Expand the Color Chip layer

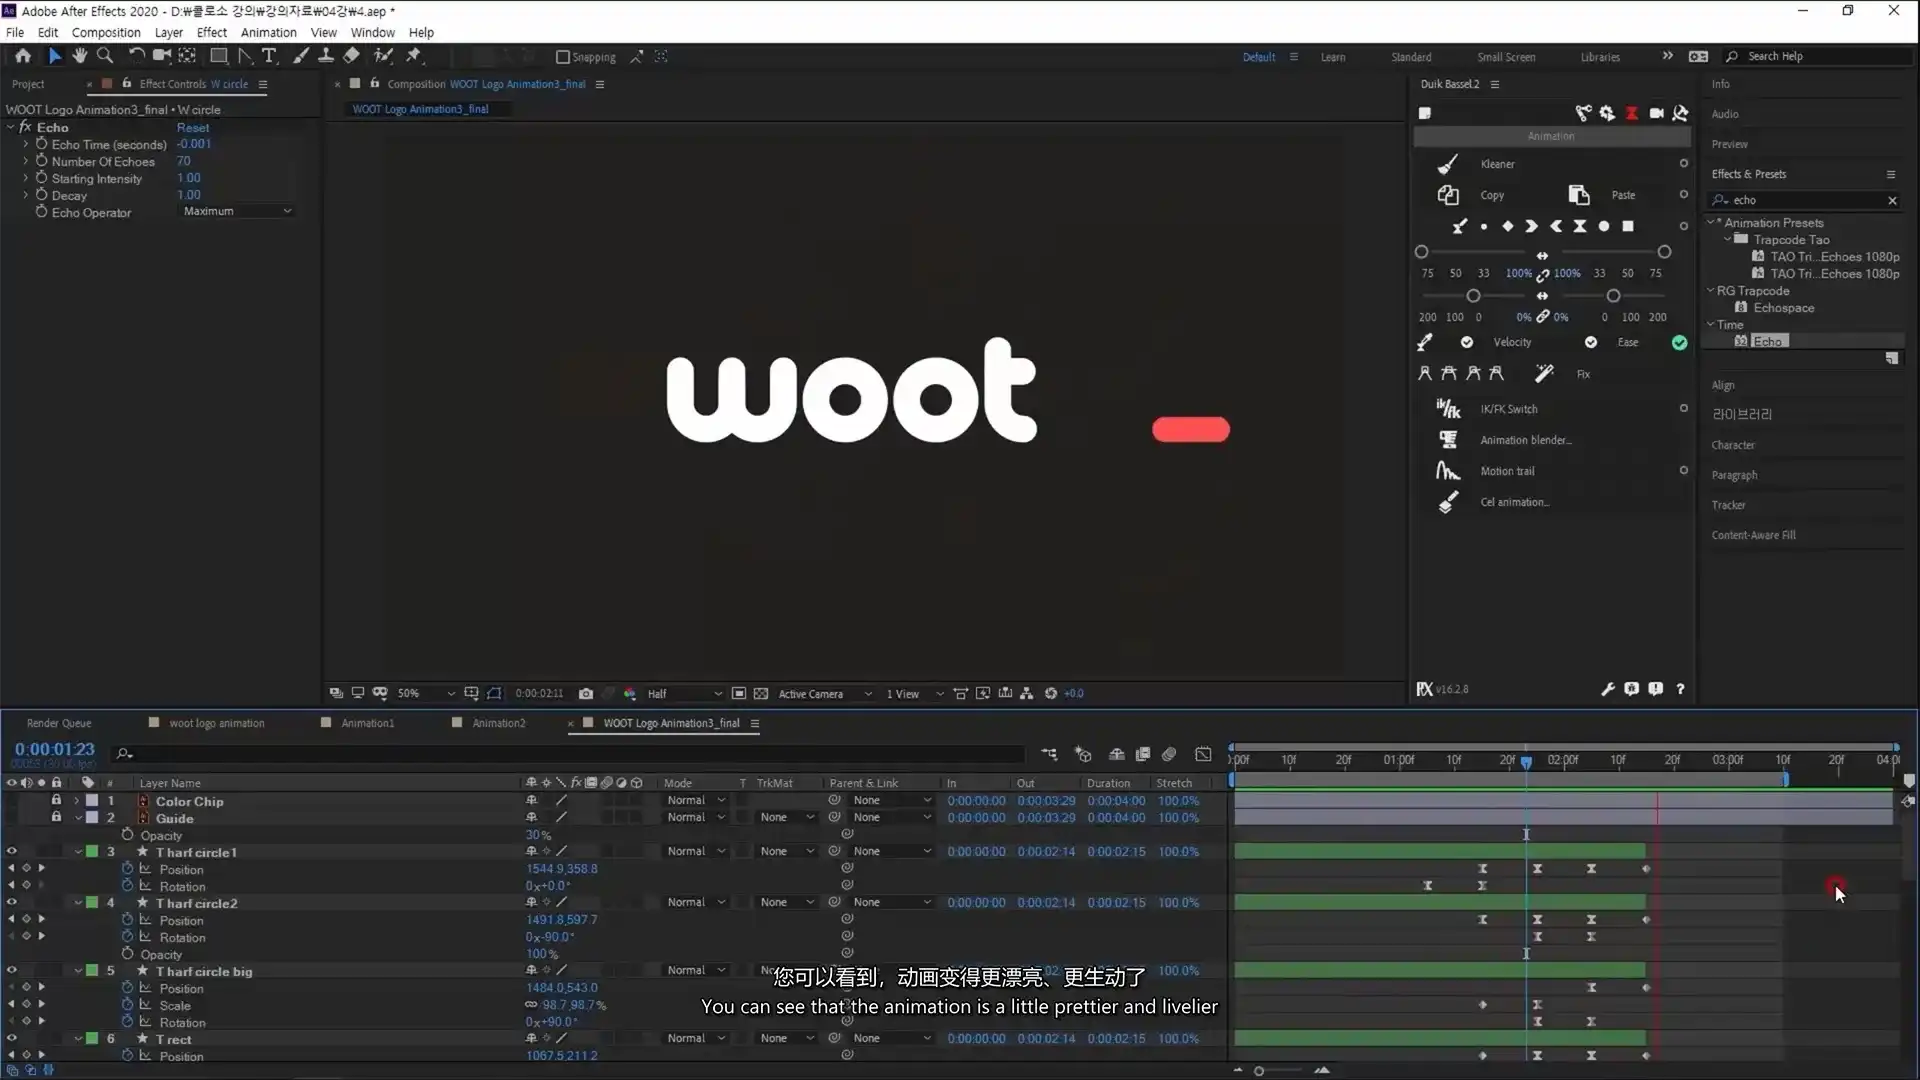click(77, 801)
